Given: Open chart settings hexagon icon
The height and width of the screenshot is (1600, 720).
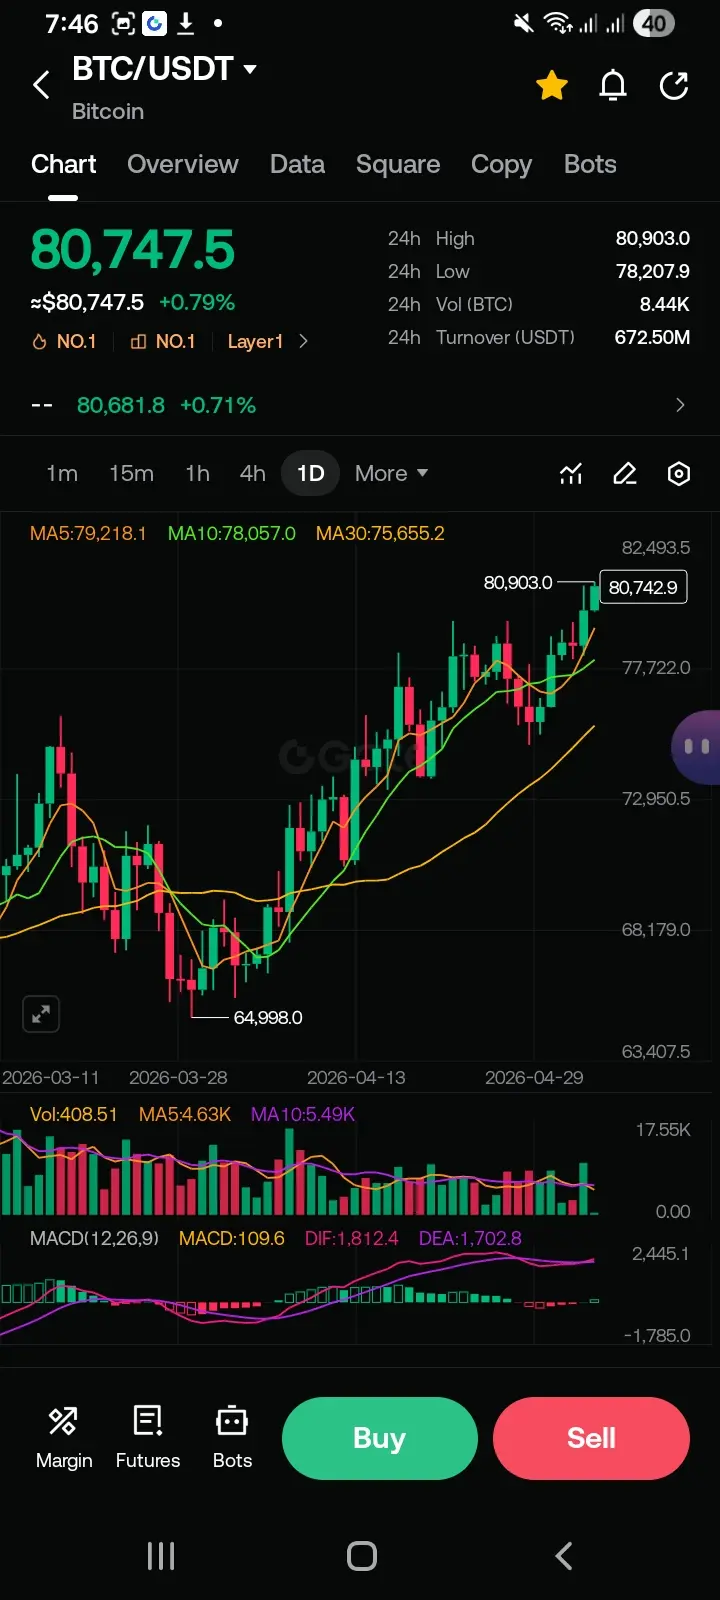Looking at the screenshot, I should [x=679, y=473].
